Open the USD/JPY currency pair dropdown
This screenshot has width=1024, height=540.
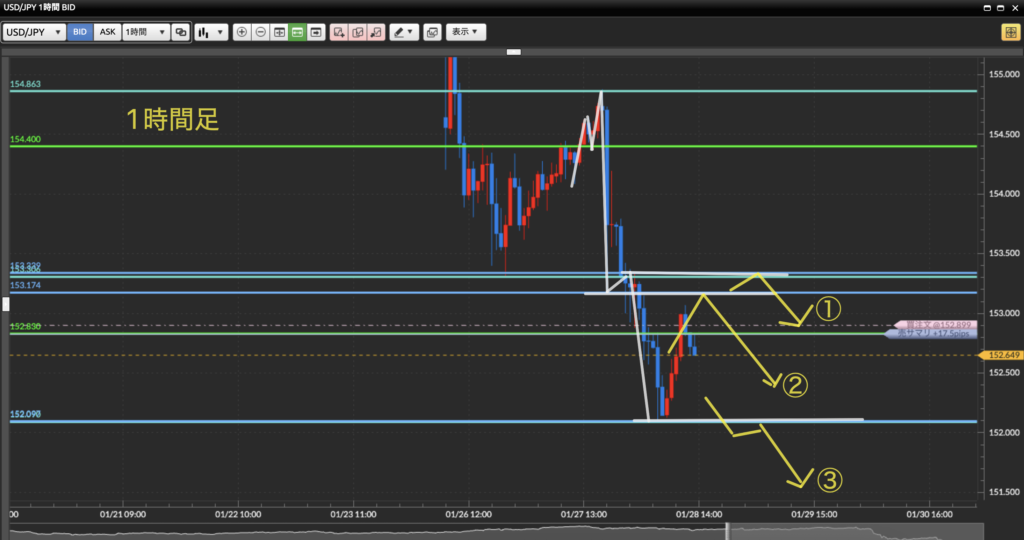coord(35,32)
